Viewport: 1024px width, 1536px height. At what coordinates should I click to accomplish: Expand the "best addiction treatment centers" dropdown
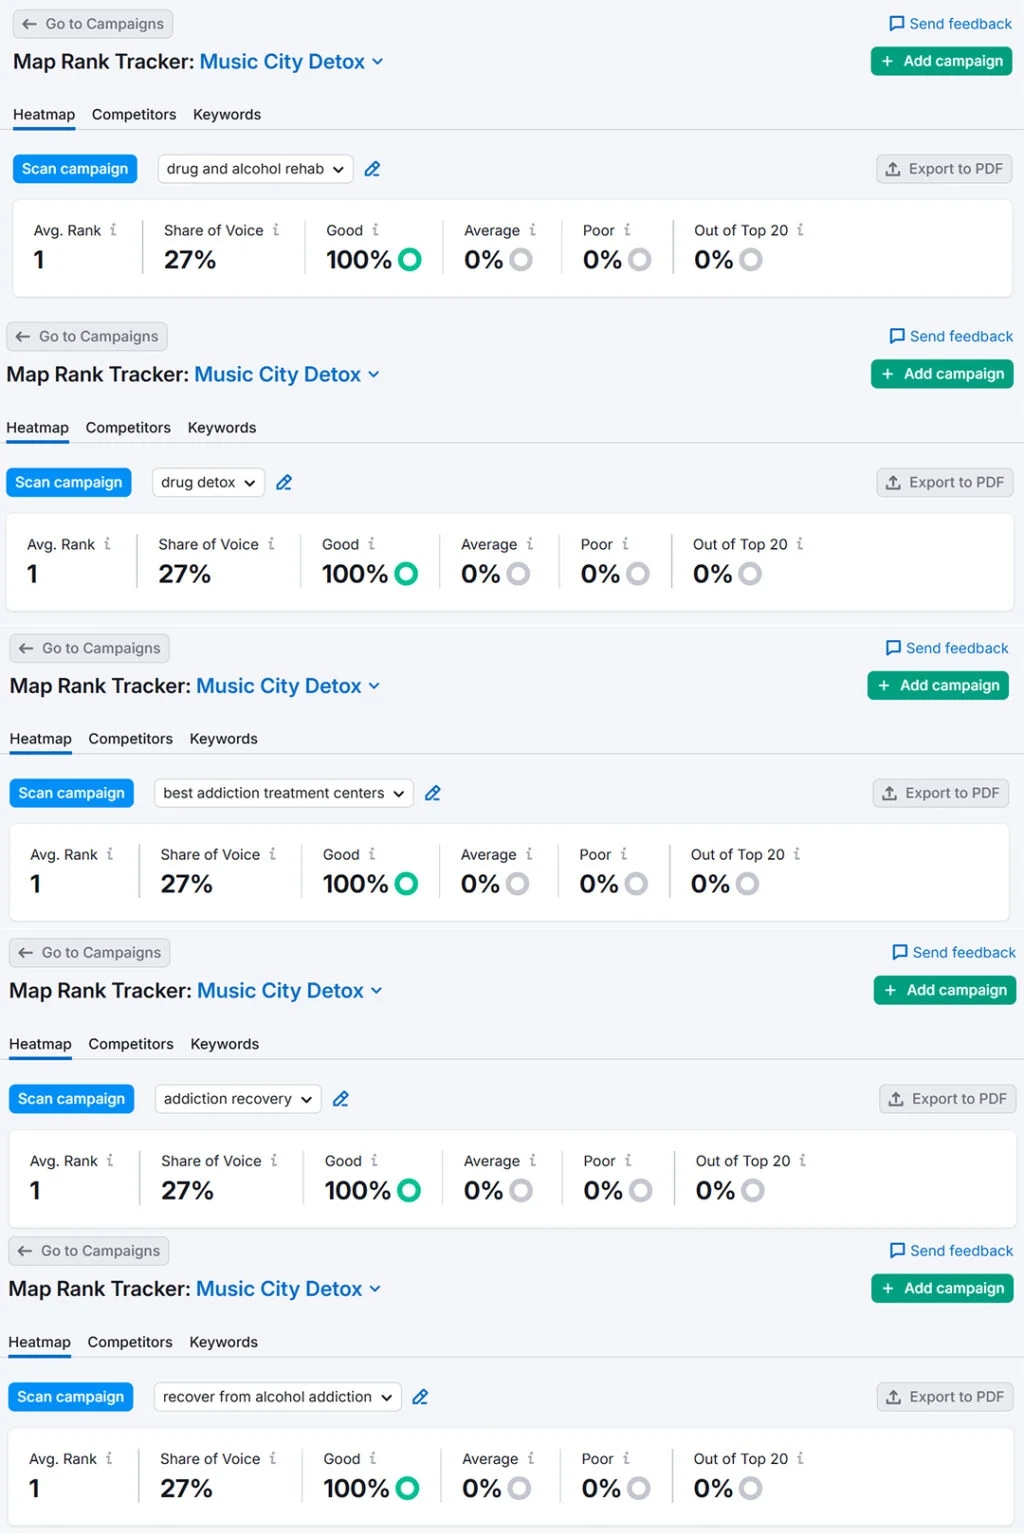[x=283, y=793]
